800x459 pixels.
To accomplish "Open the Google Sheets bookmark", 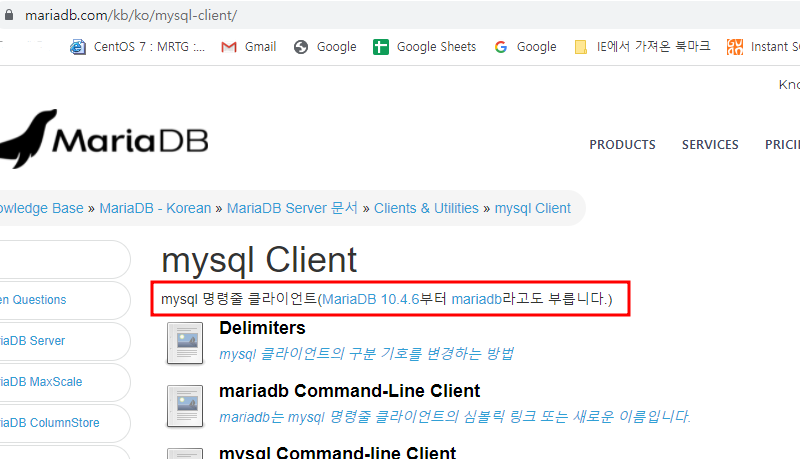I will click(x=424, y=47).
